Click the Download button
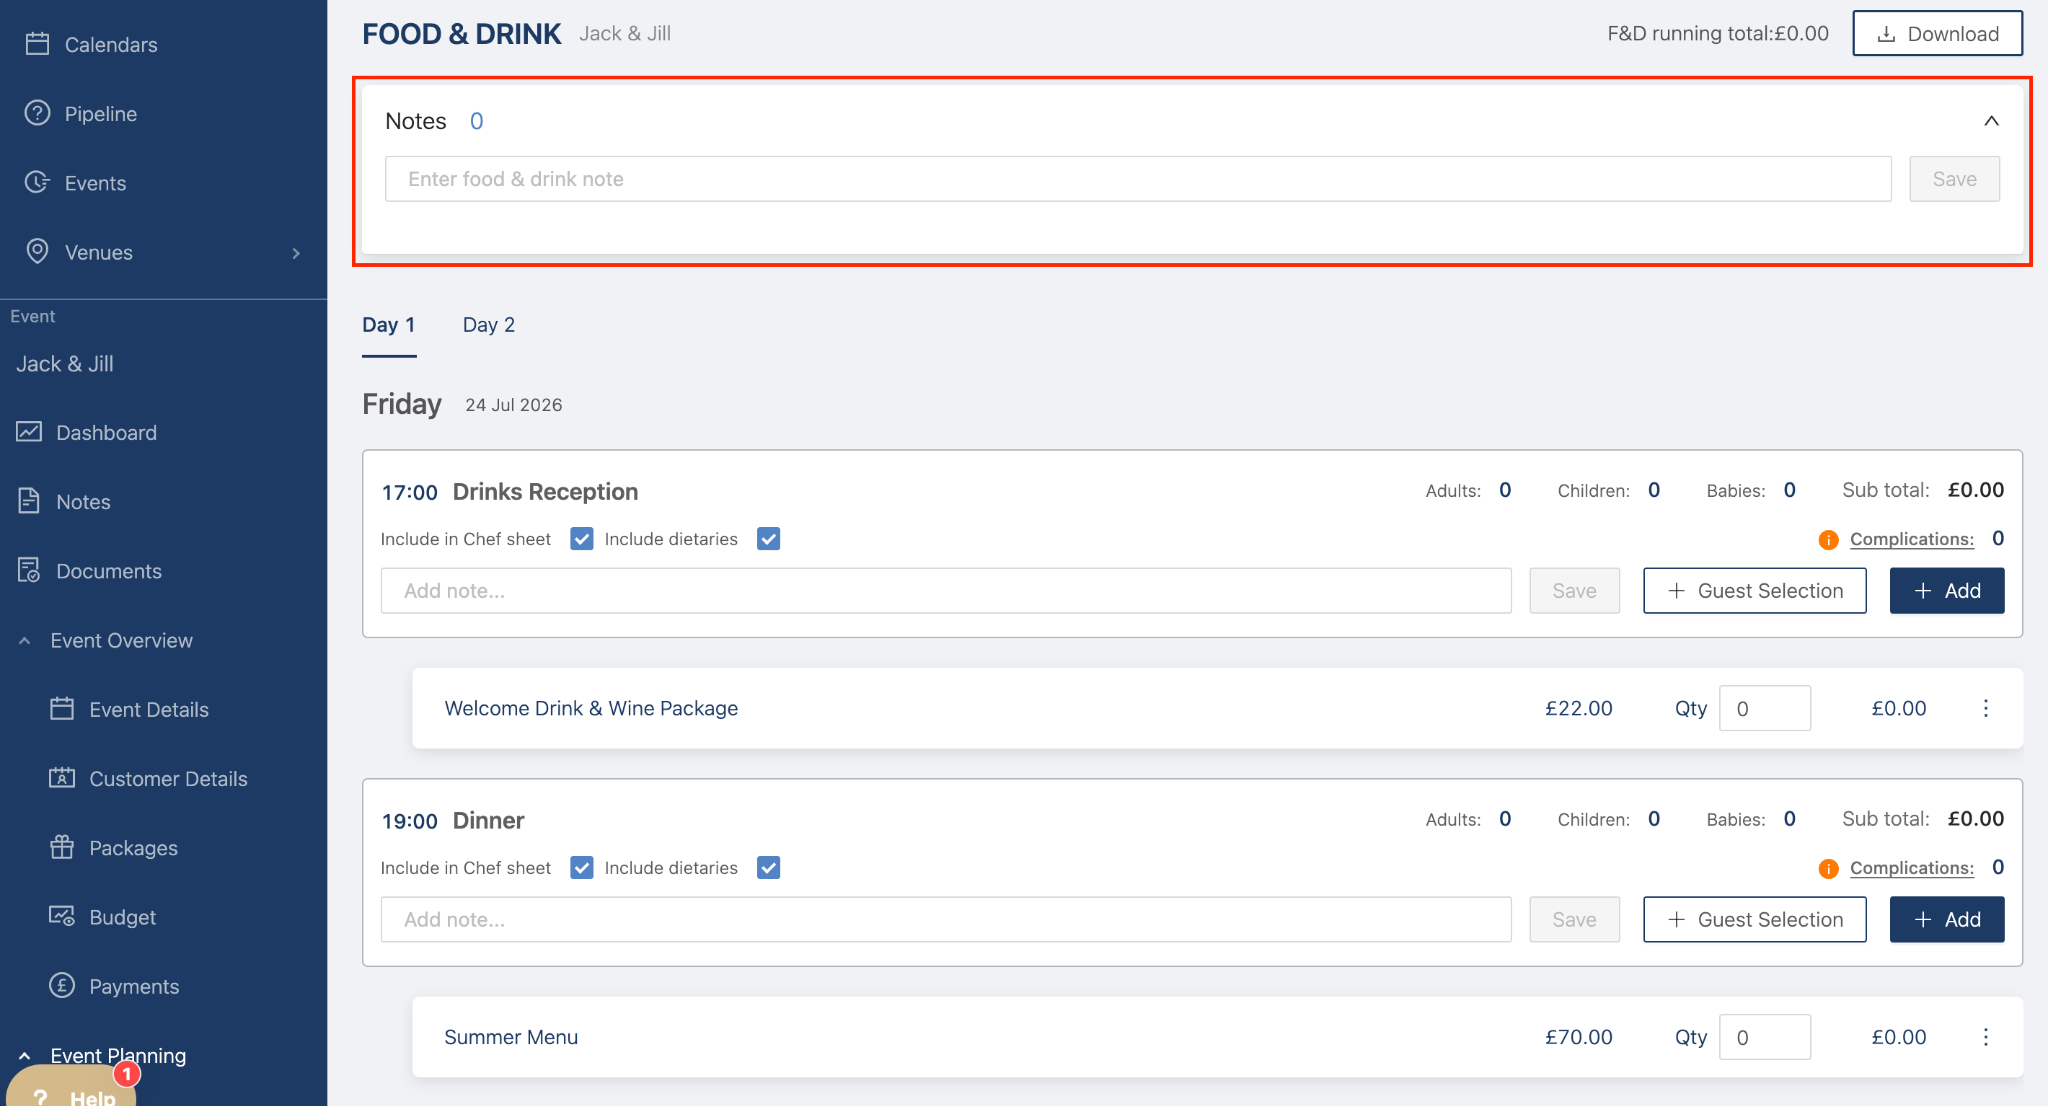Screen dimensions: 2048x1106 [1937, 34]
